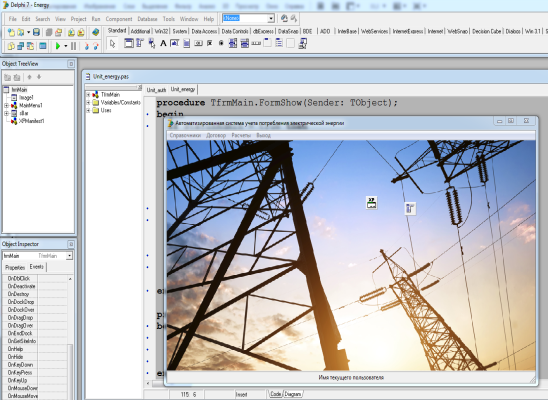
Task: Click the View Form toolbar icon
Action: (21, 46)
